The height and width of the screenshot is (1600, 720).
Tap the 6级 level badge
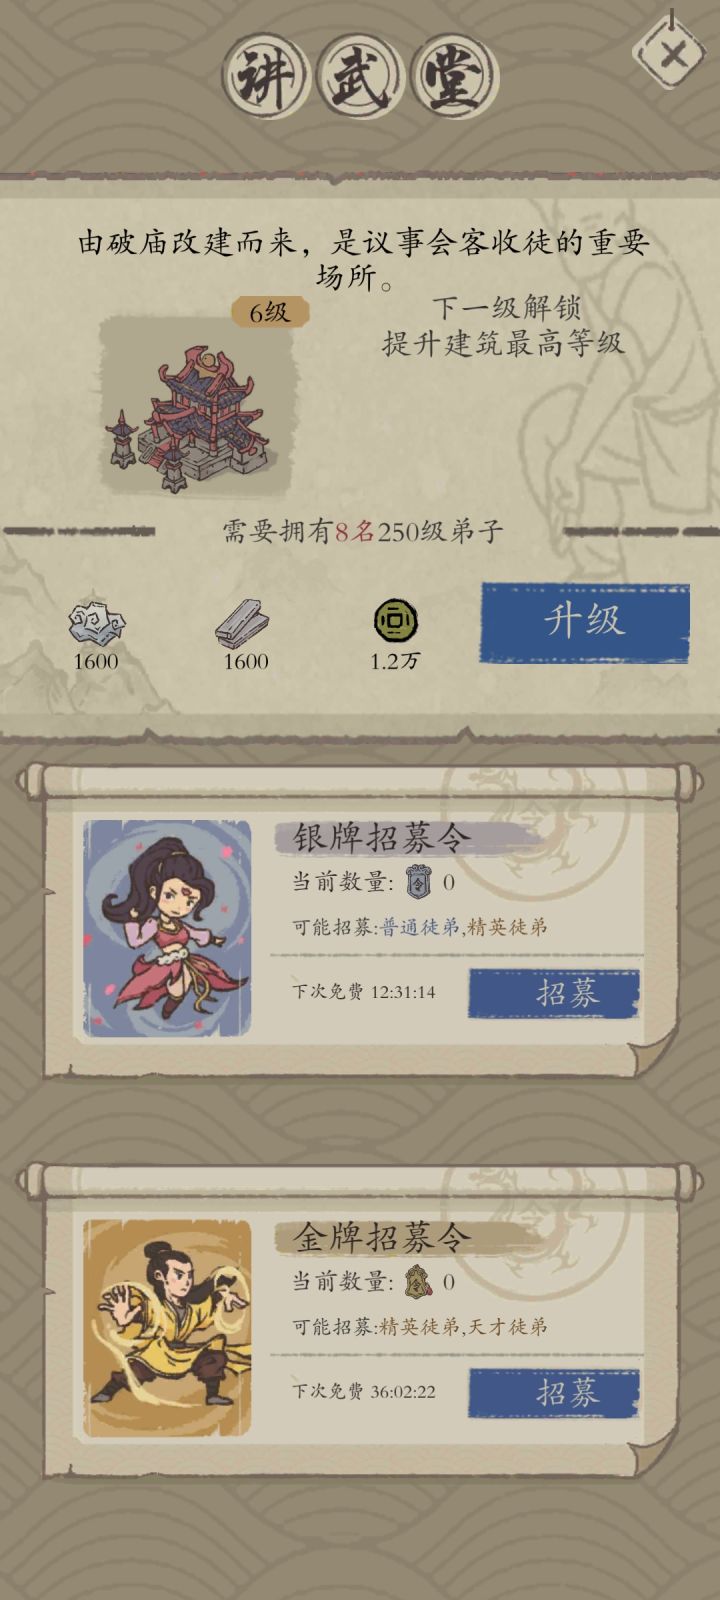(x=269, y=312)
